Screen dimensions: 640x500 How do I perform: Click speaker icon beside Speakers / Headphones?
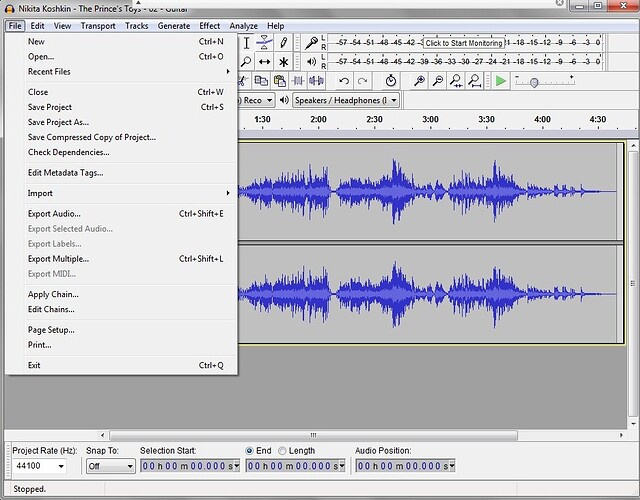coord(284,100)
